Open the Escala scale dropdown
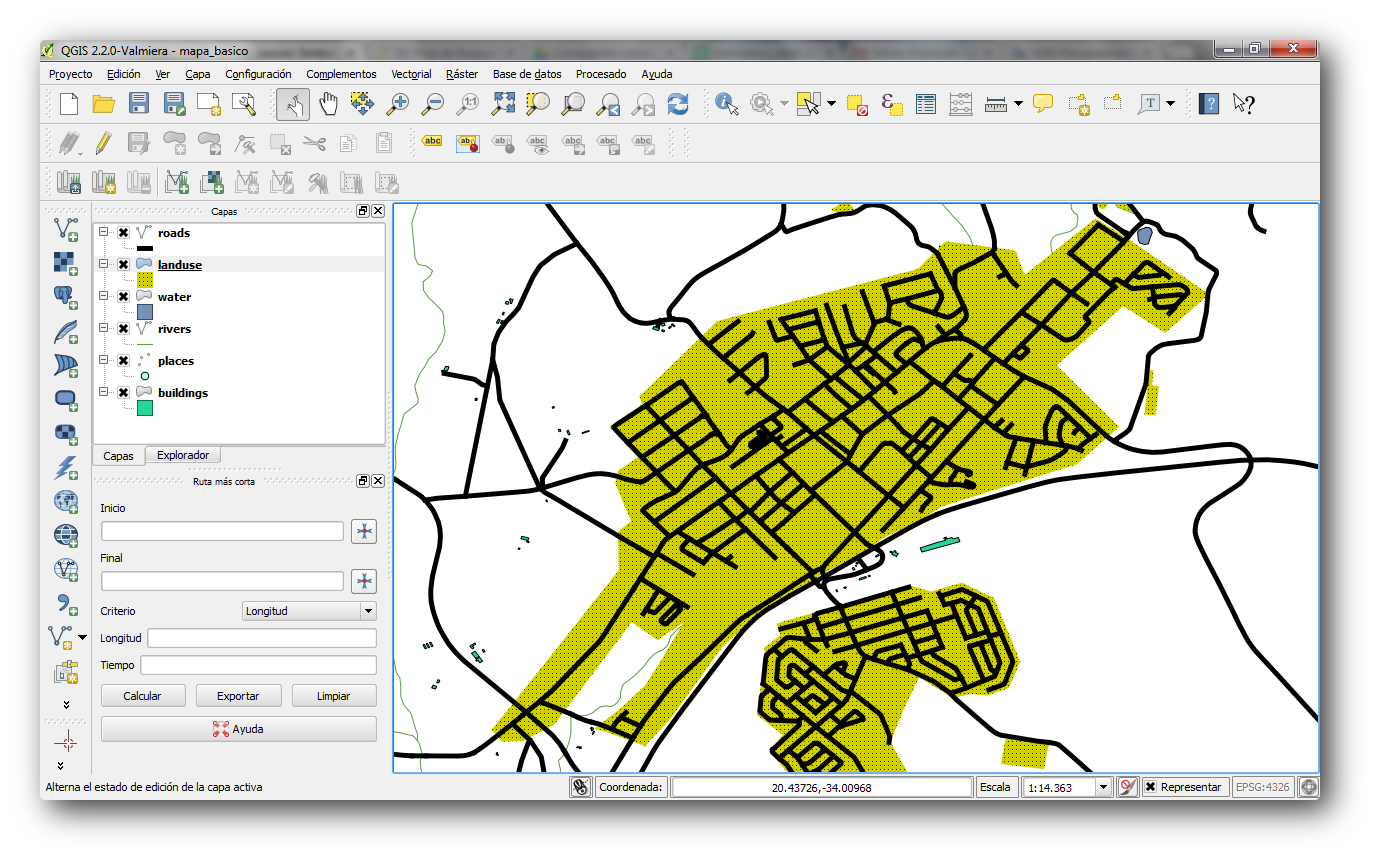Screen dimensions: 1380x860 point(1104,788)
